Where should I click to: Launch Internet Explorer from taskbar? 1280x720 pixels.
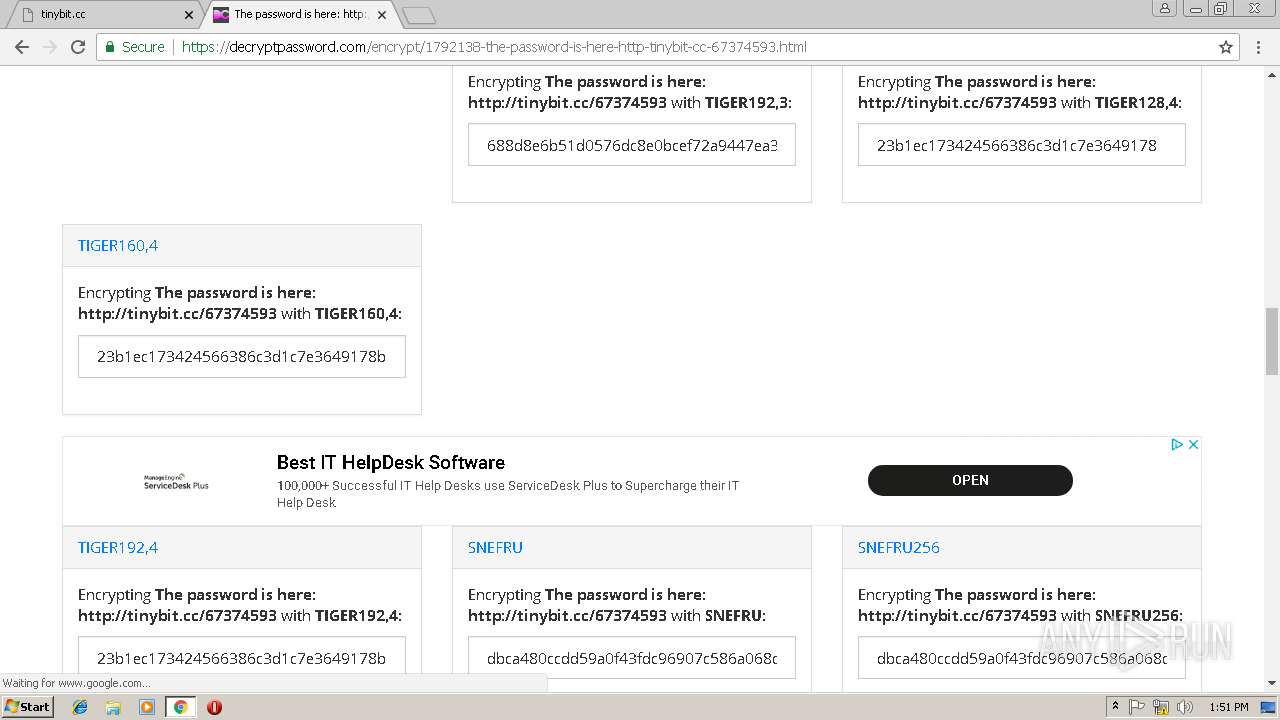tap(80, 707)
